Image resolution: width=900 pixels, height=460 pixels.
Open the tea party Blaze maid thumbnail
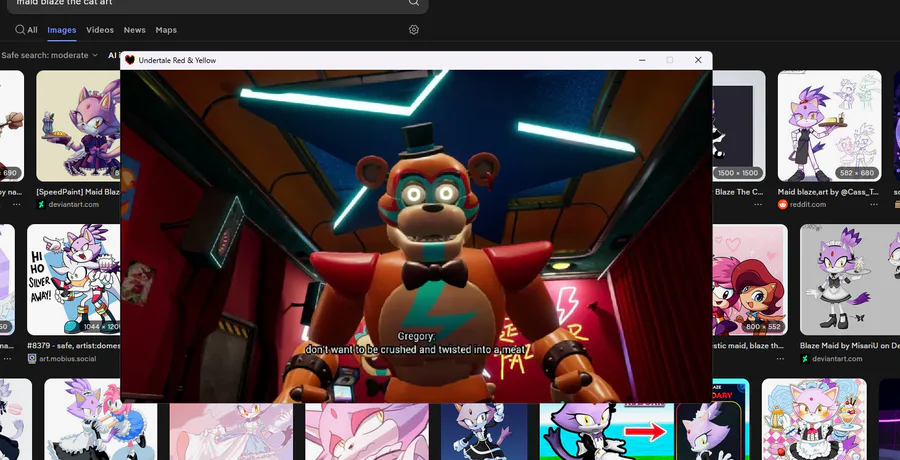click(x=814, y=419)
